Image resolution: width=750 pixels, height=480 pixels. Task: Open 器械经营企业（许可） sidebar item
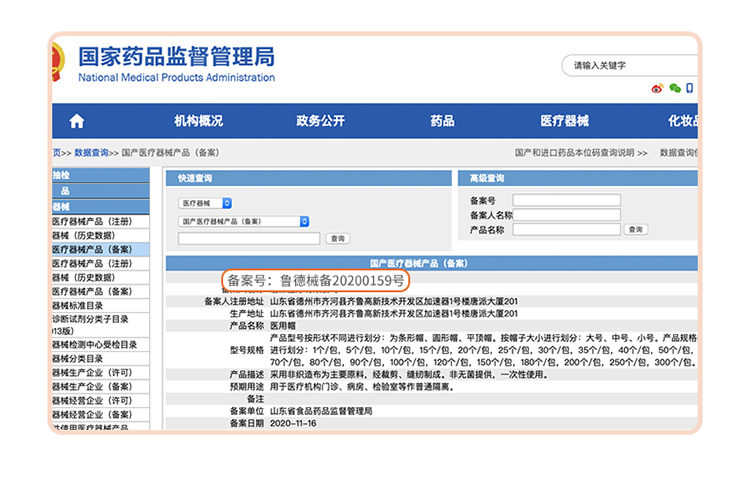pos(100,401)
